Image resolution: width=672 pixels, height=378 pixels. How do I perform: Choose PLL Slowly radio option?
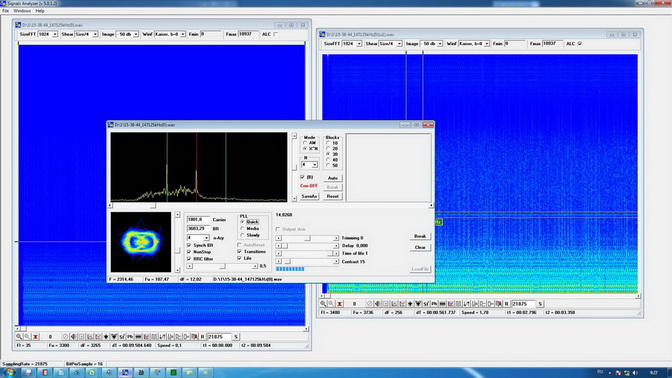(x=243, y=235)
